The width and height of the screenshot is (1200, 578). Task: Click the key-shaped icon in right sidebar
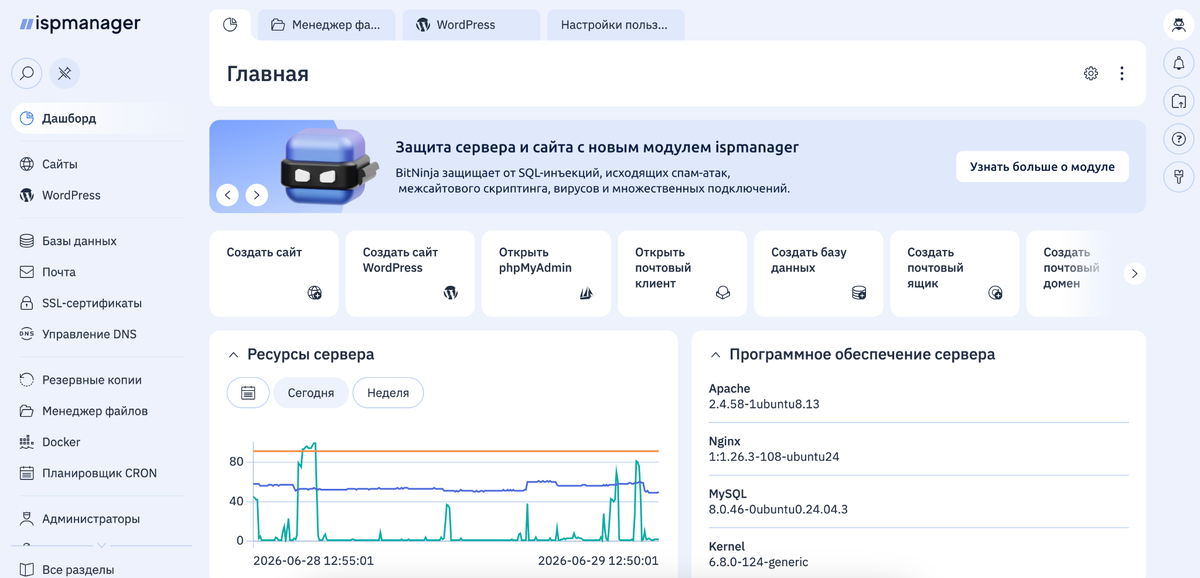tap(1179, 177)
